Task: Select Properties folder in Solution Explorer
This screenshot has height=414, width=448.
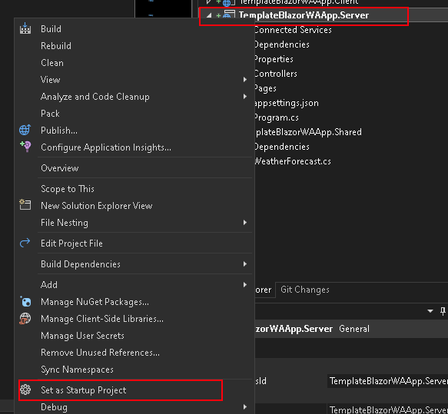Action: tap(273, 59)
